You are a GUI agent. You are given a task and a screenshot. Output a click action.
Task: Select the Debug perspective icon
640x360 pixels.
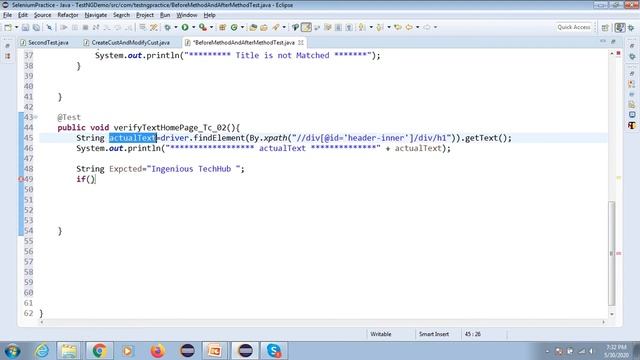pyautogui.click(x=631, y=28)
